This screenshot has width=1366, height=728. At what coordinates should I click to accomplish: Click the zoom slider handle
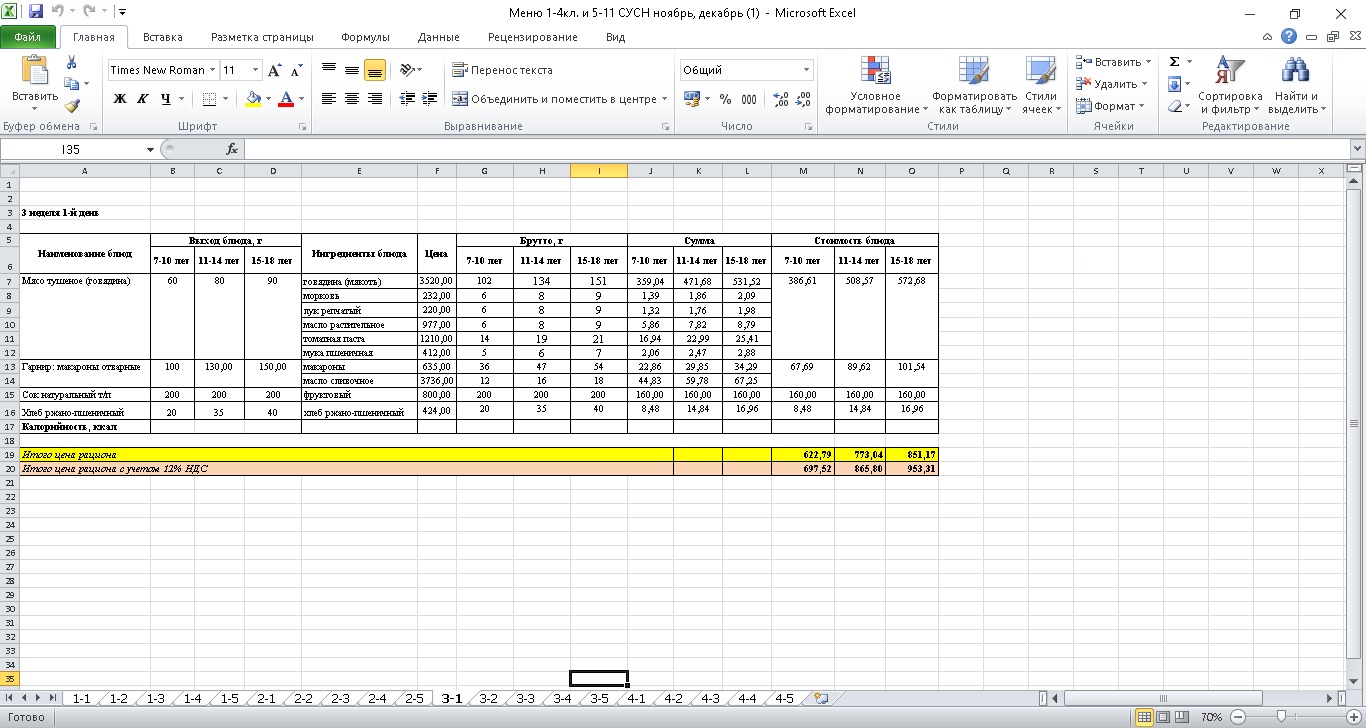pos(1282,717)
